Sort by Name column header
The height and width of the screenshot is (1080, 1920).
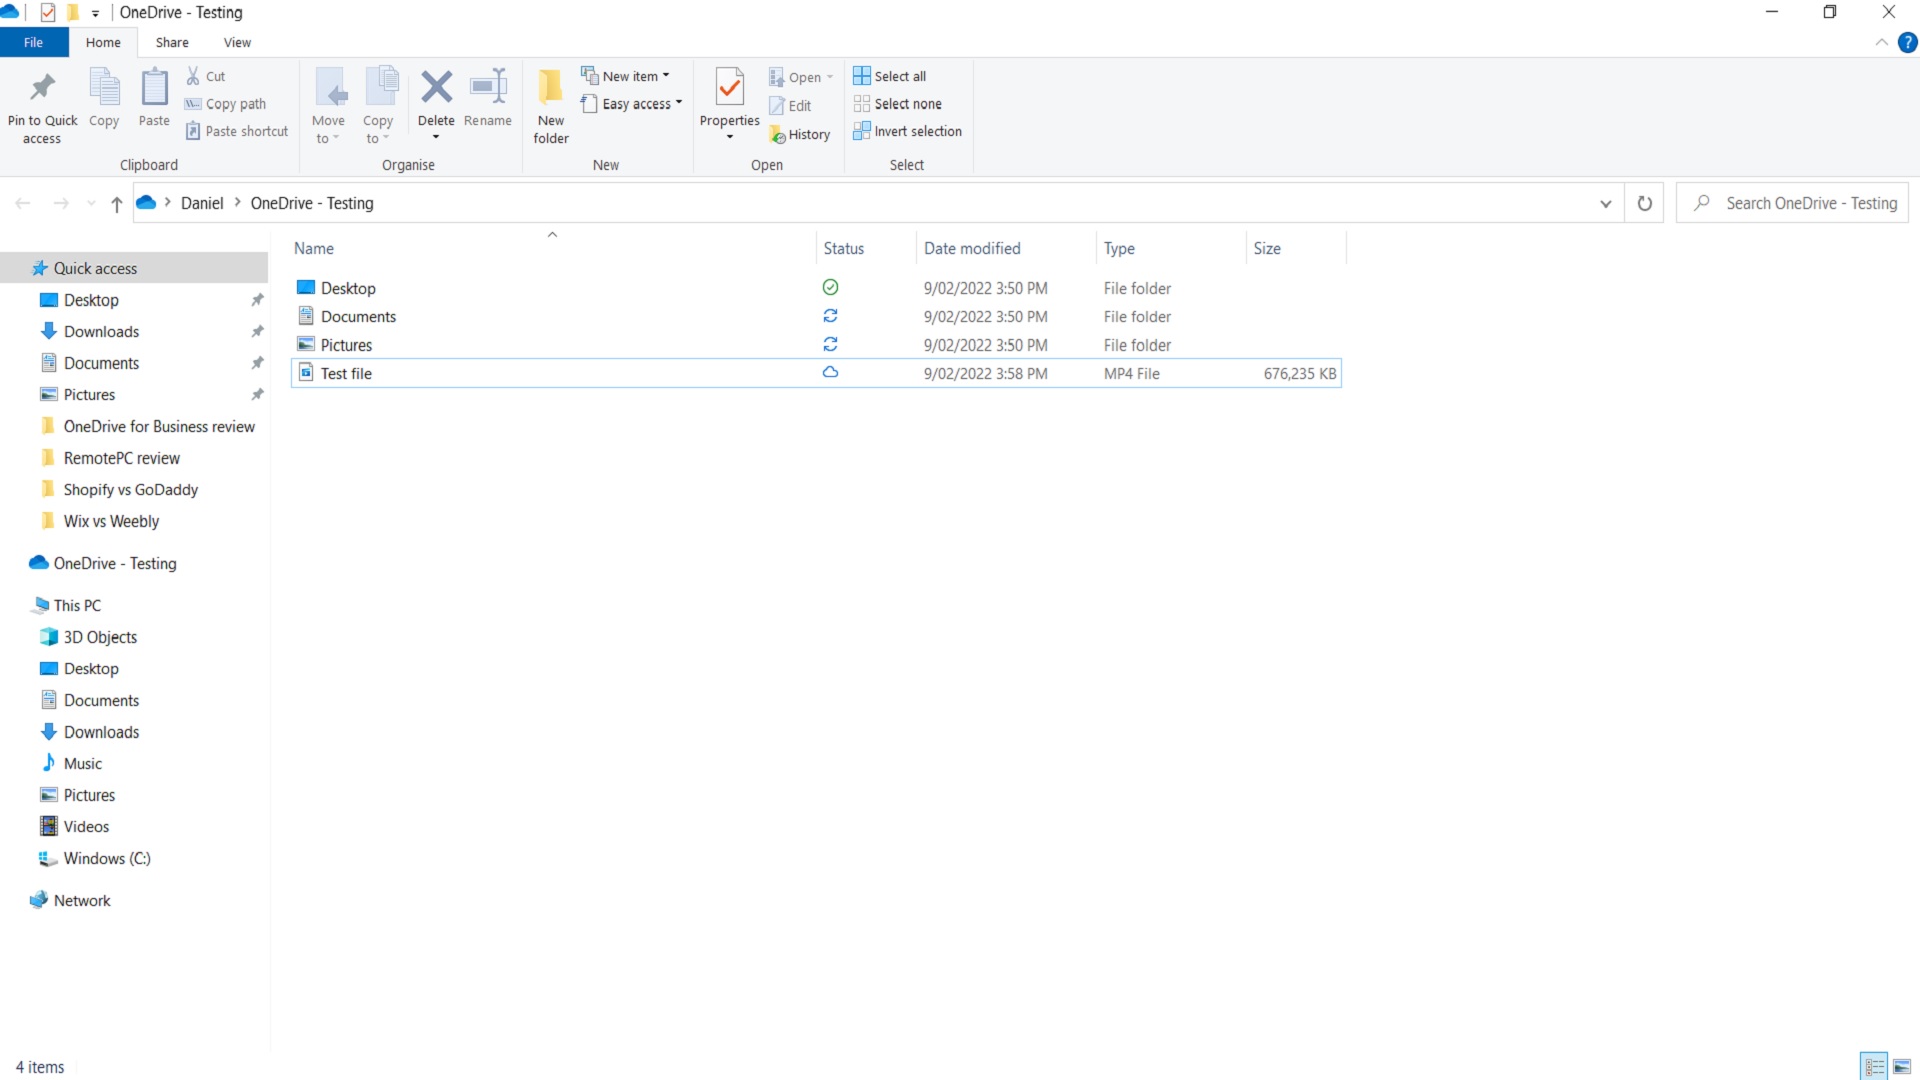tap(552, 248)
